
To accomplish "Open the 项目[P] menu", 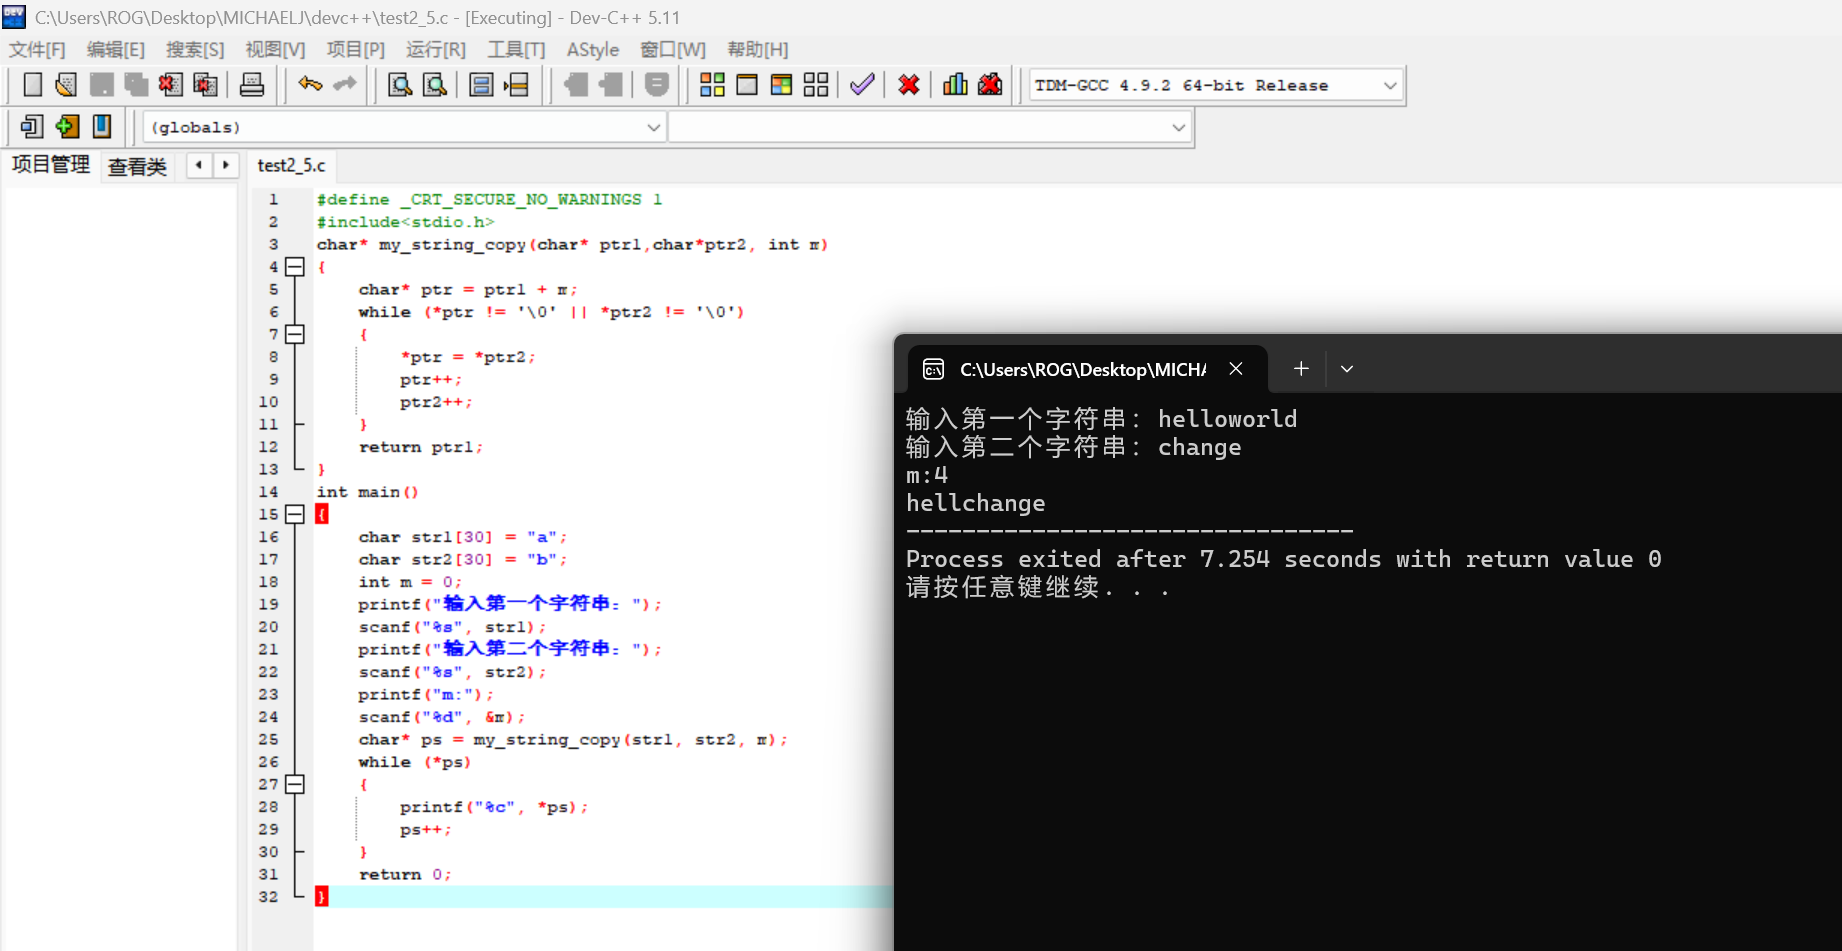I will pyautogui.click(x=355, y=50).
